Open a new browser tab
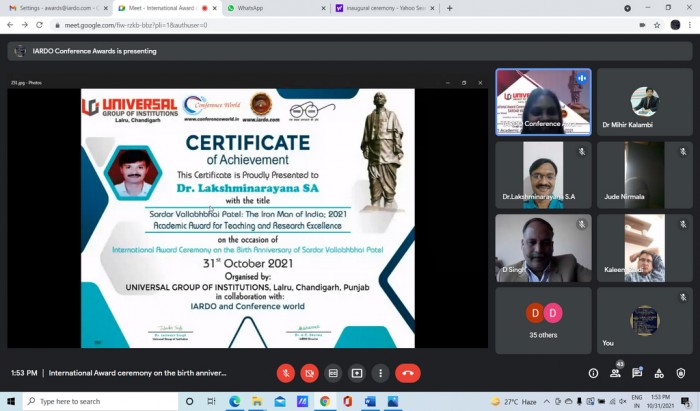Image resolution: width=700 pixels, height=411 pixels. click(x=450, y=8)
